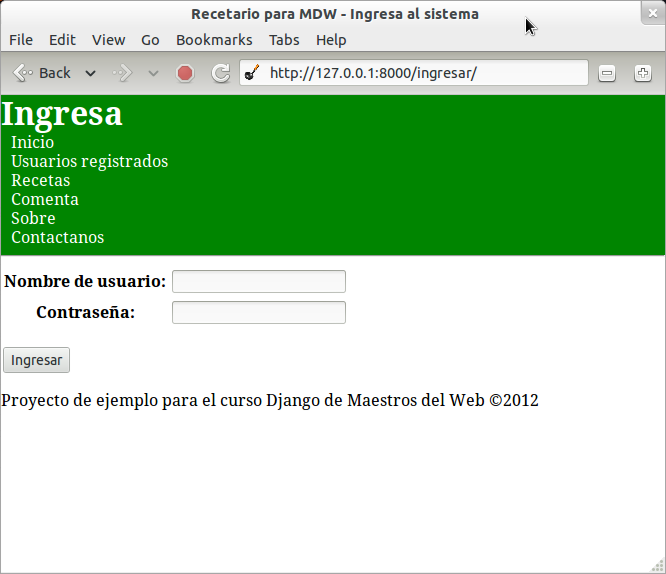Zoom out with the minus icon
The image size is (666, 574).
[x=607, y=73]
